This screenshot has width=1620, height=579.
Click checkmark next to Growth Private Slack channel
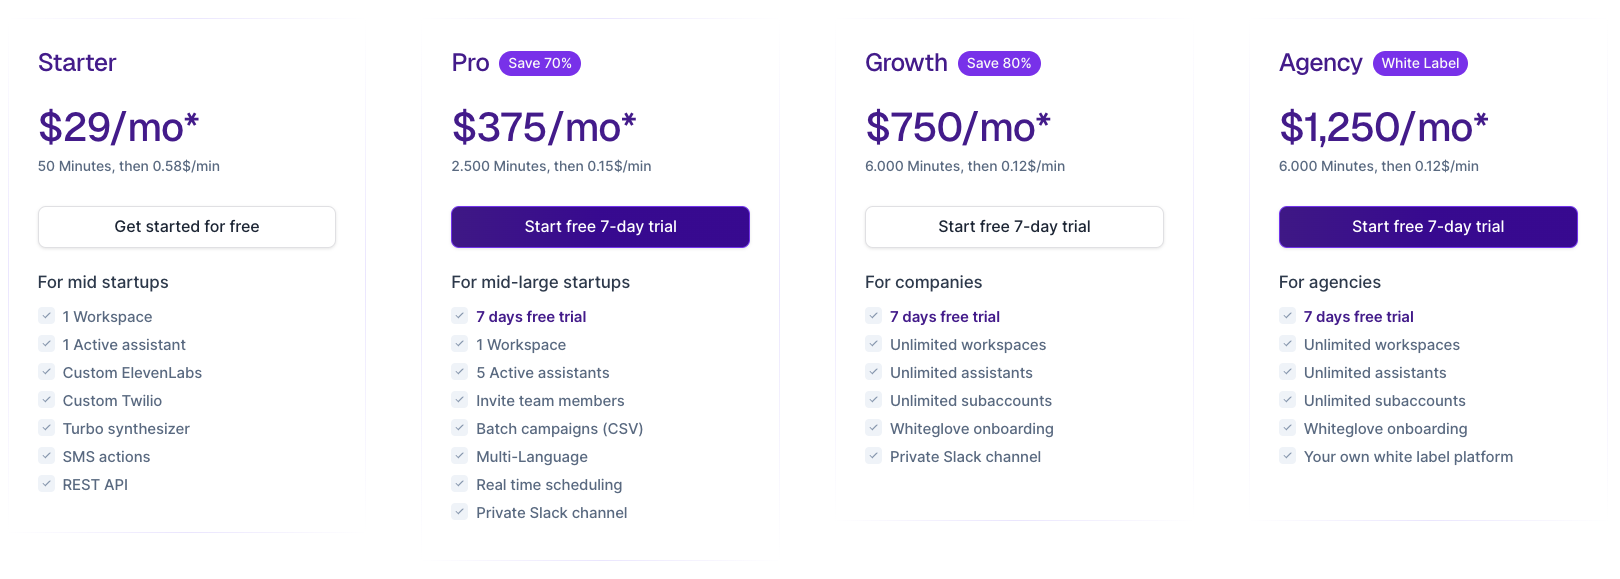pyautogui.click(x=874, y=456)
